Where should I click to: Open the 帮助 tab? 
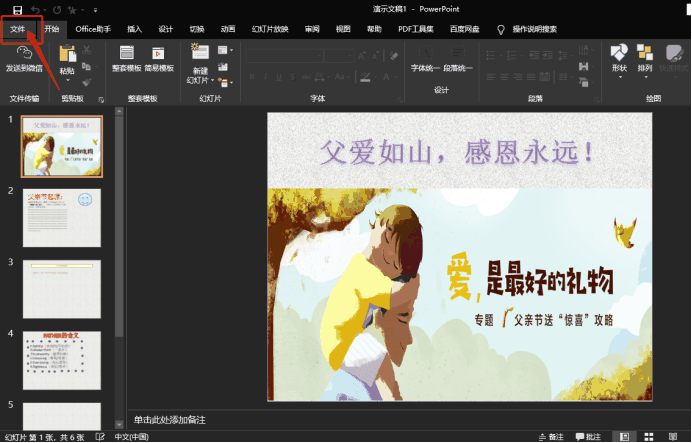point(374,29)
